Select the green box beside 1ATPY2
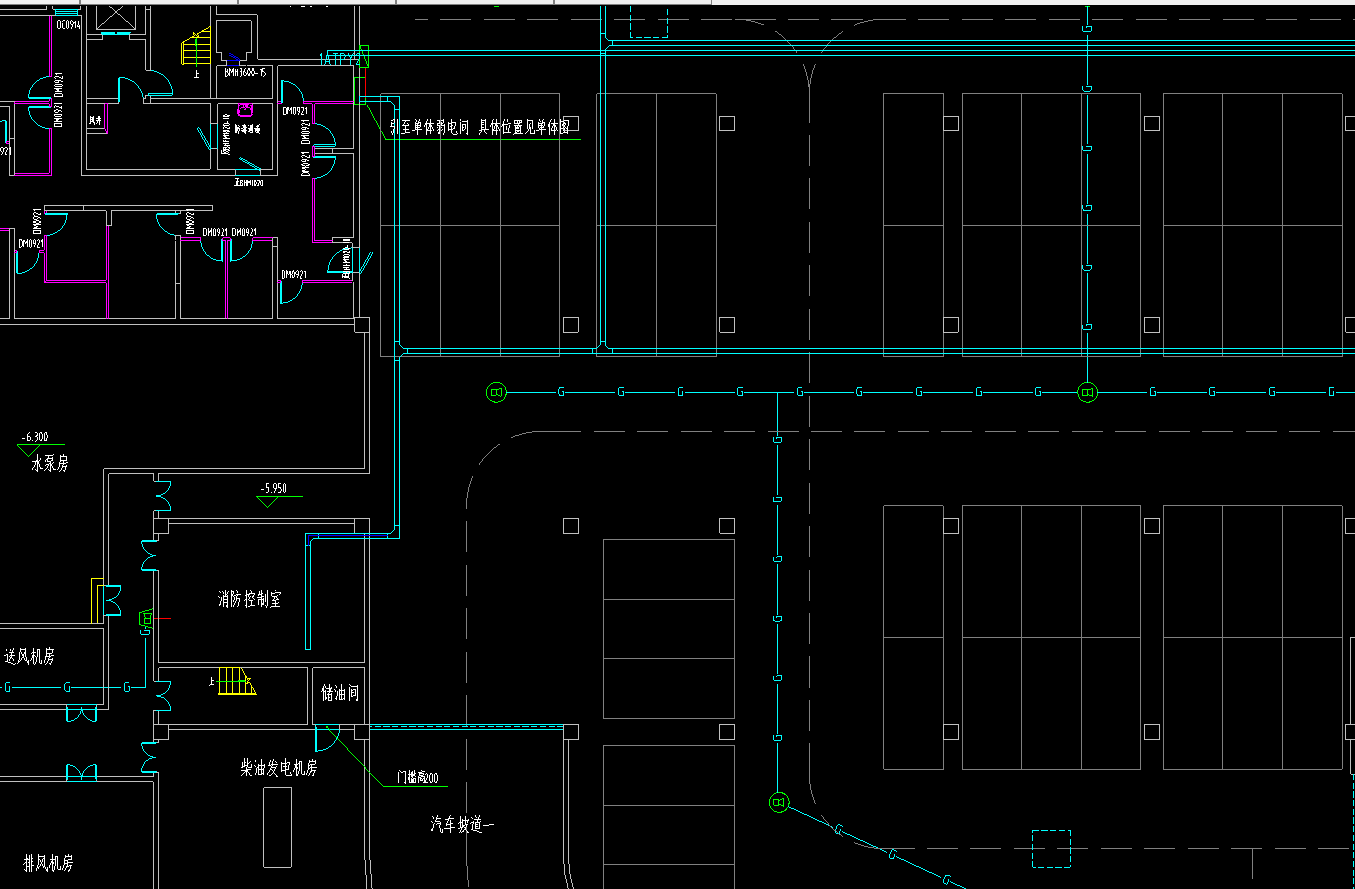This screenshot has height=889, width=1355. 365,56
